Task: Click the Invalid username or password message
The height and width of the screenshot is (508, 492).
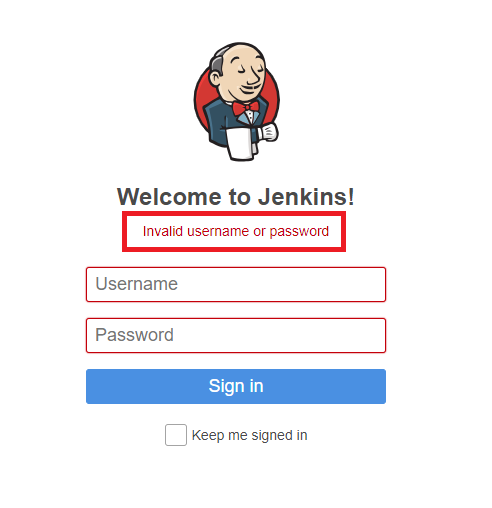Action: 236,231
